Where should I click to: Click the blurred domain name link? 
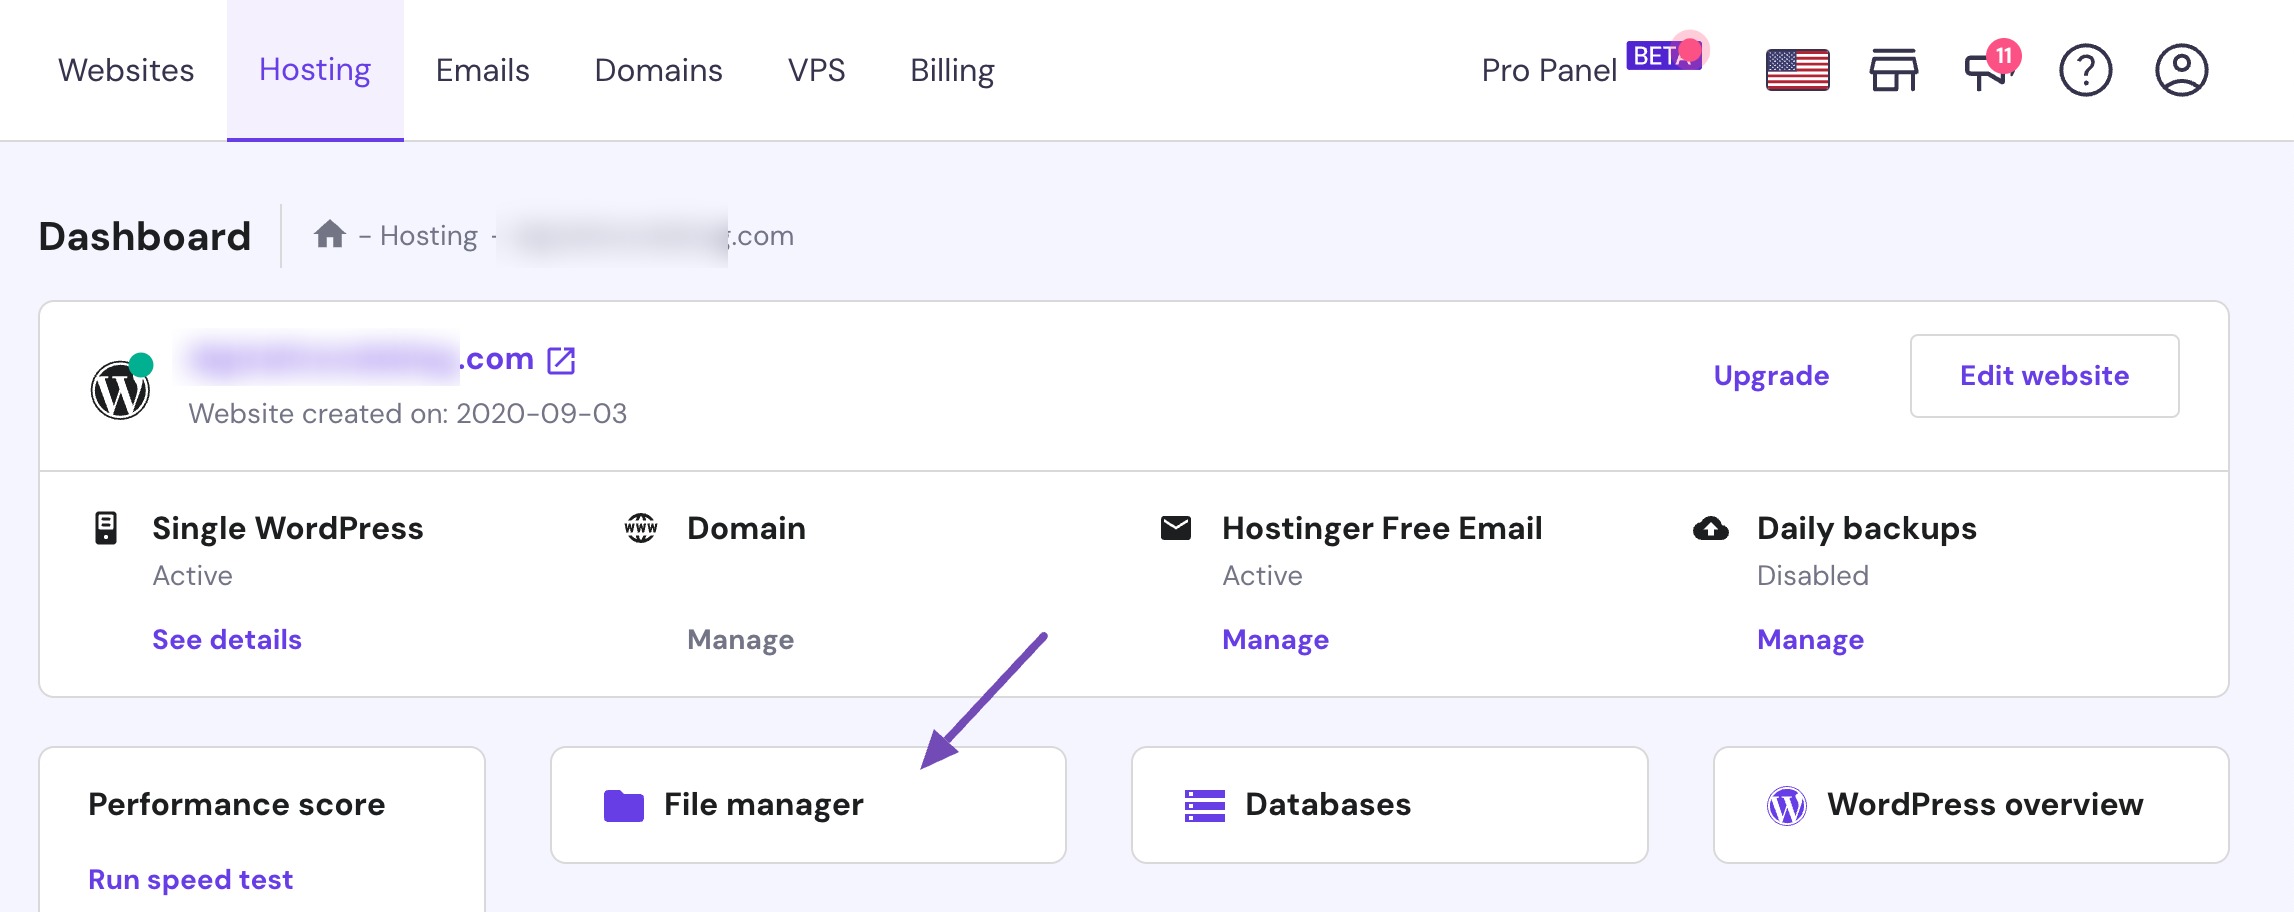coord(362,359)
